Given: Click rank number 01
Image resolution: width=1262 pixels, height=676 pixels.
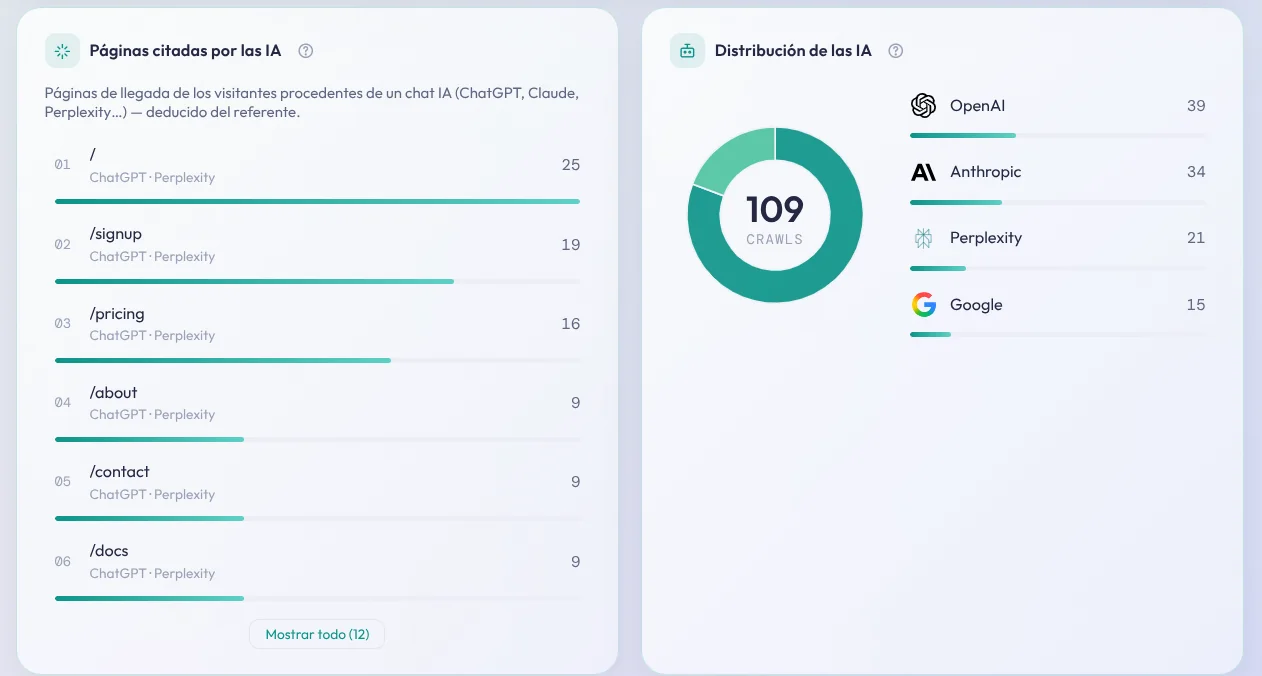Looking at the screenshot, I should tap(63, 165).
